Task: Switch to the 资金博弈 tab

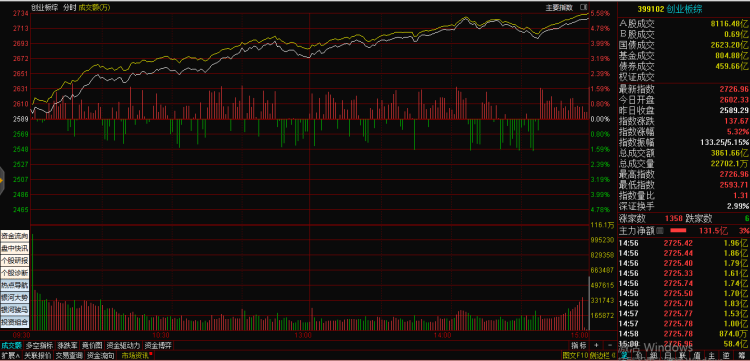Action: 159,345
